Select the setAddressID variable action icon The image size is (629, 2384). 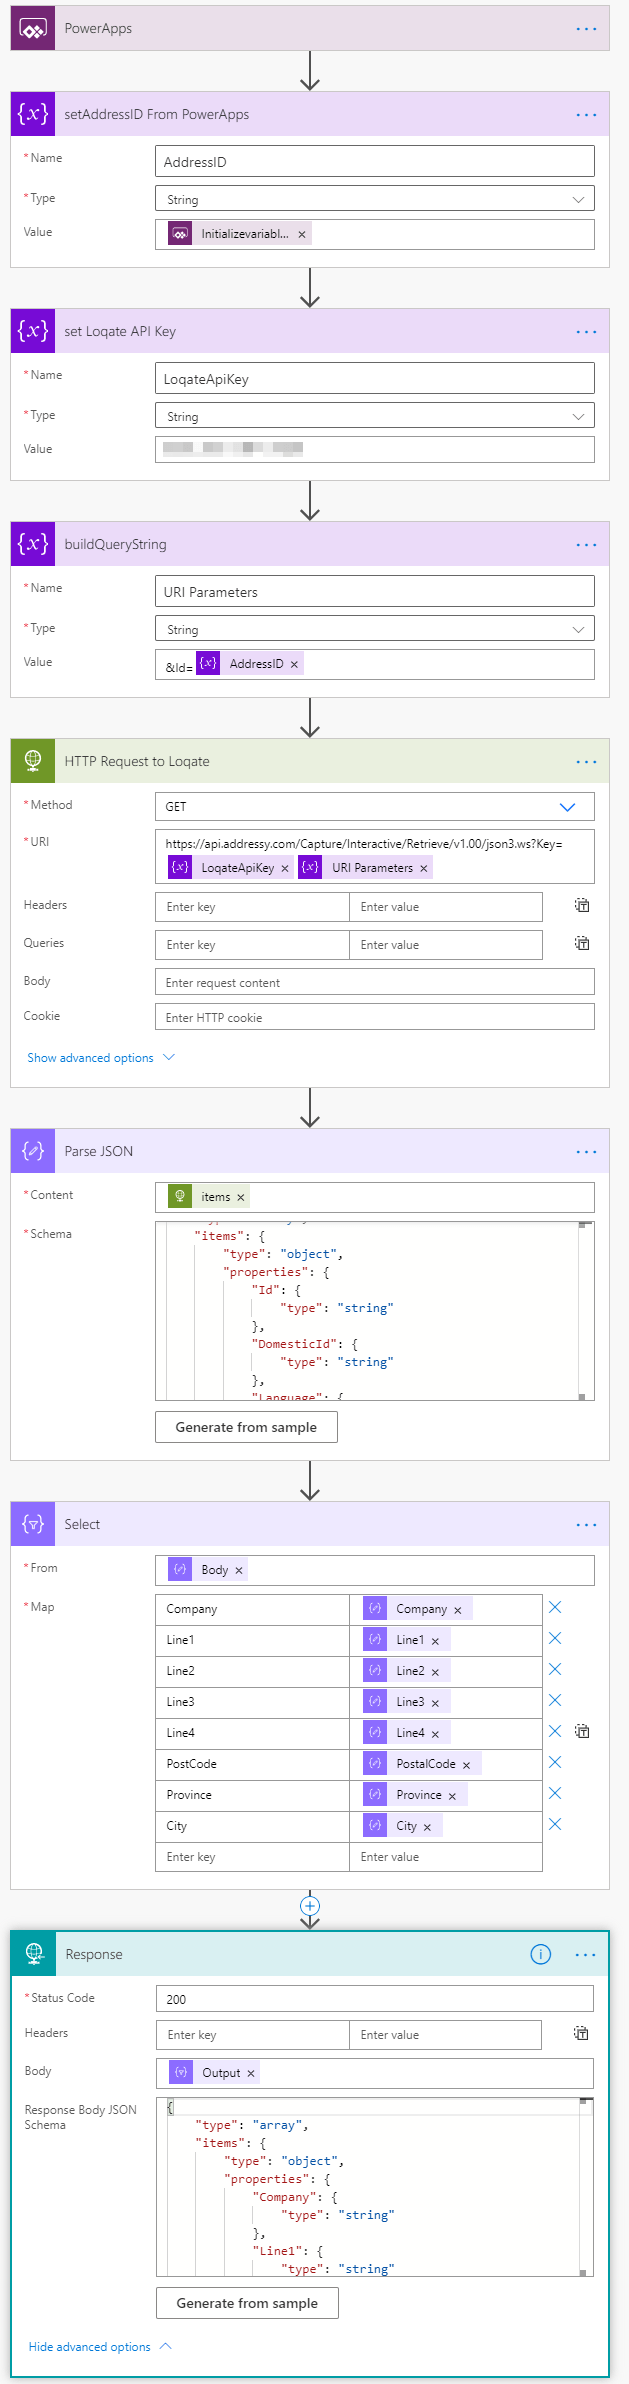[32, 114]
